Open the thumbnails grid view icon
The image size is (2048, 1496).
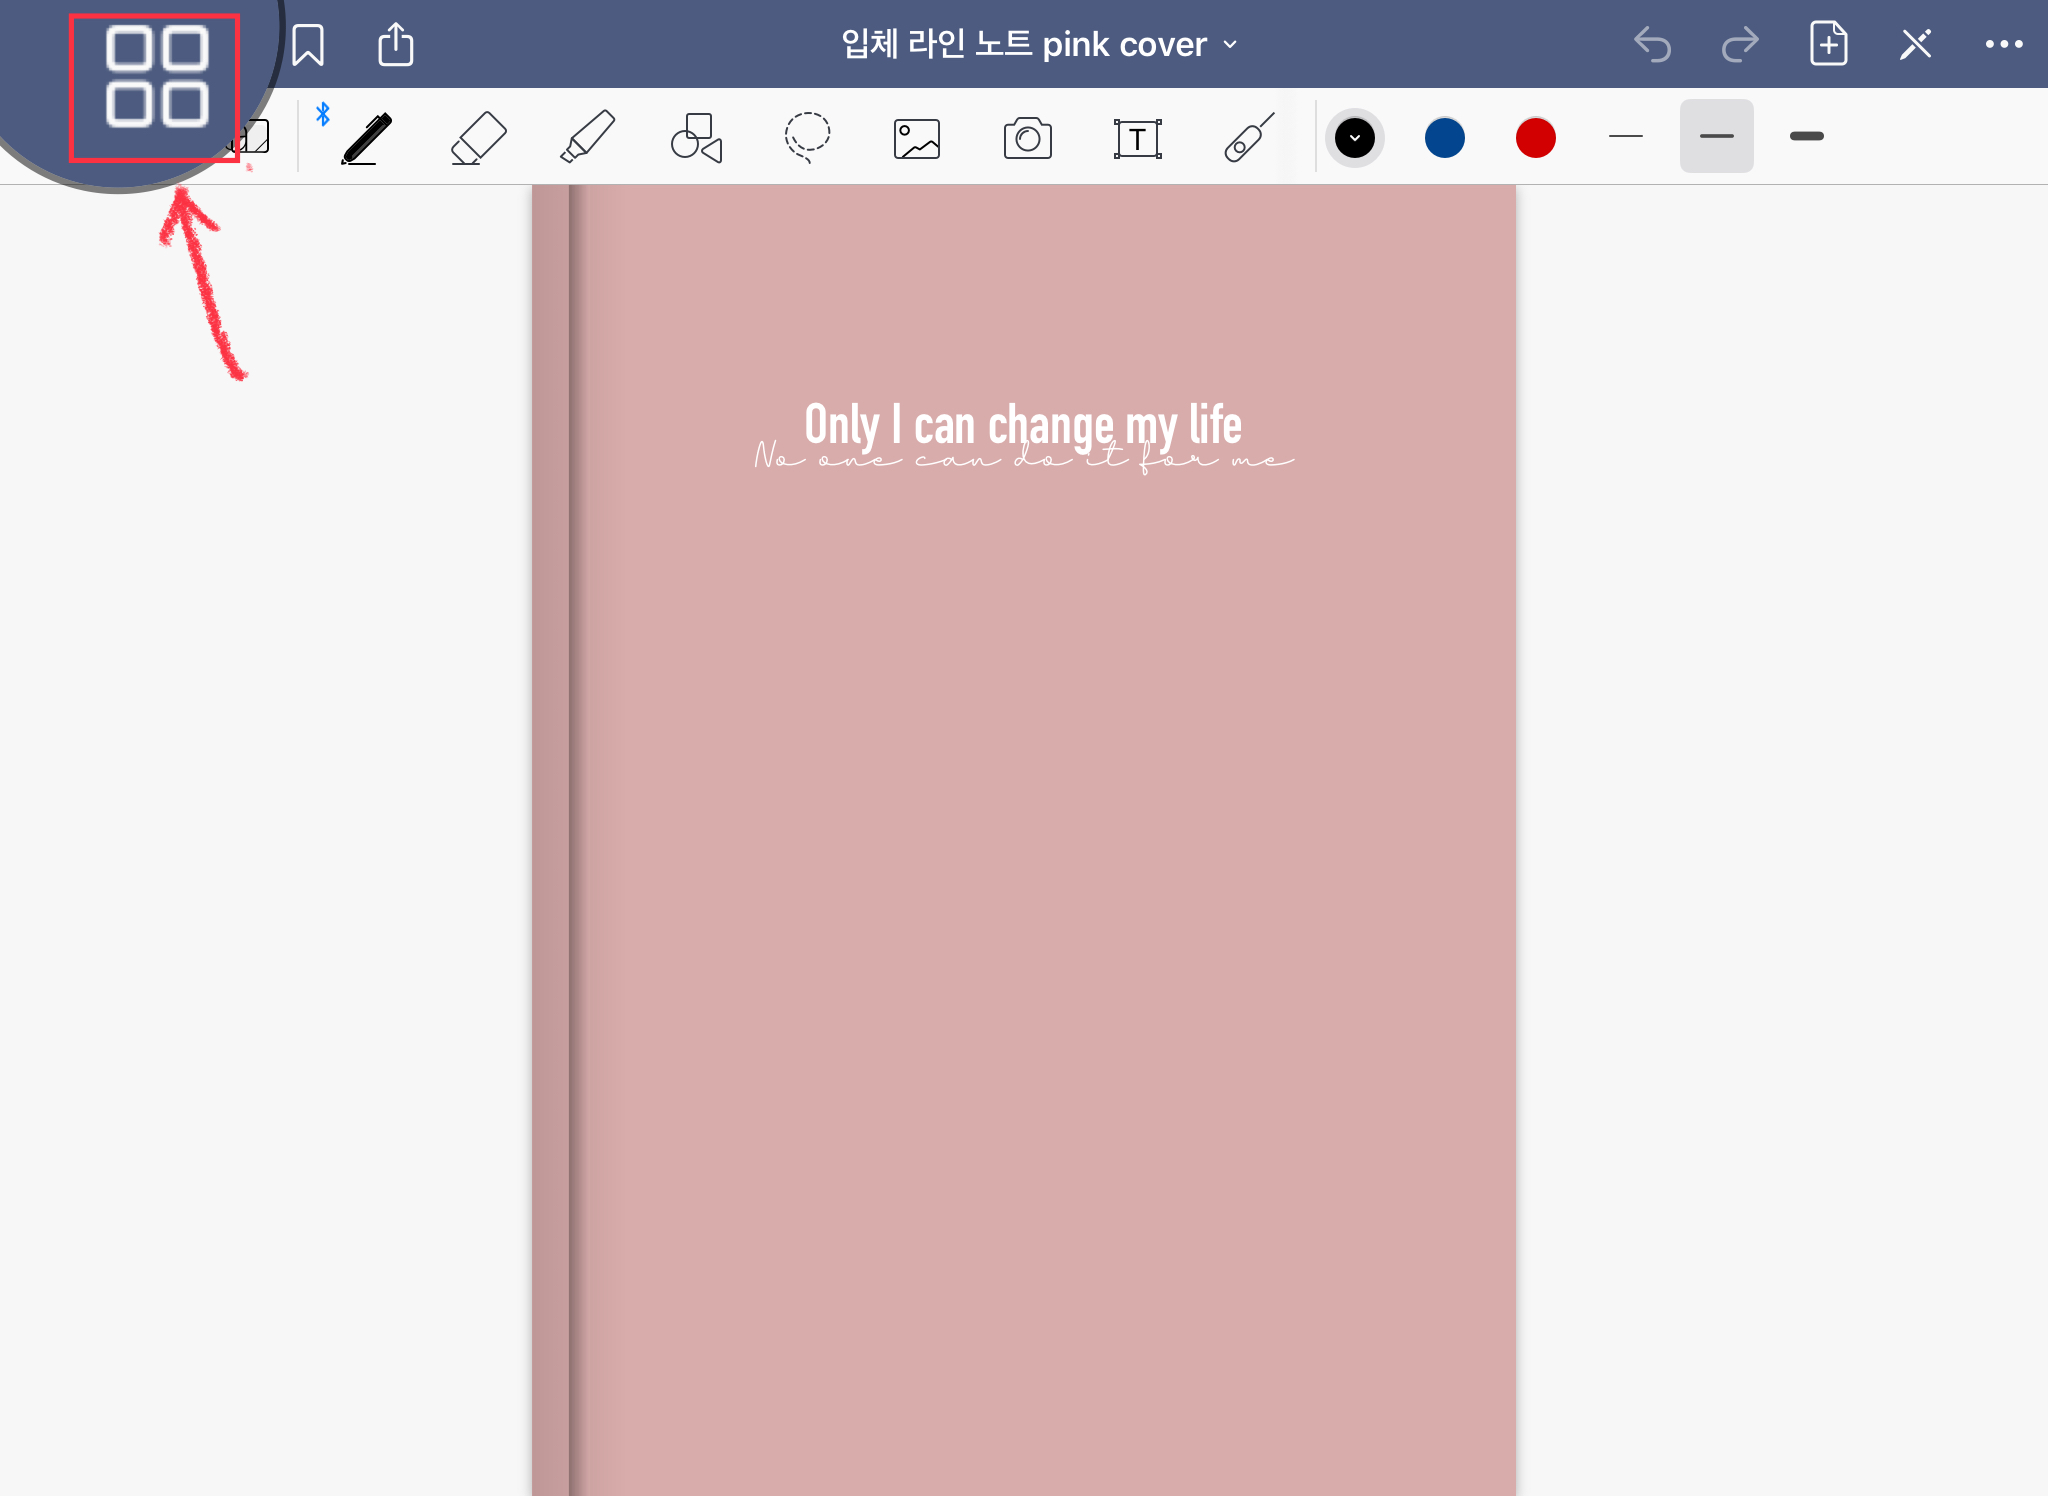[x=156, y=78]
